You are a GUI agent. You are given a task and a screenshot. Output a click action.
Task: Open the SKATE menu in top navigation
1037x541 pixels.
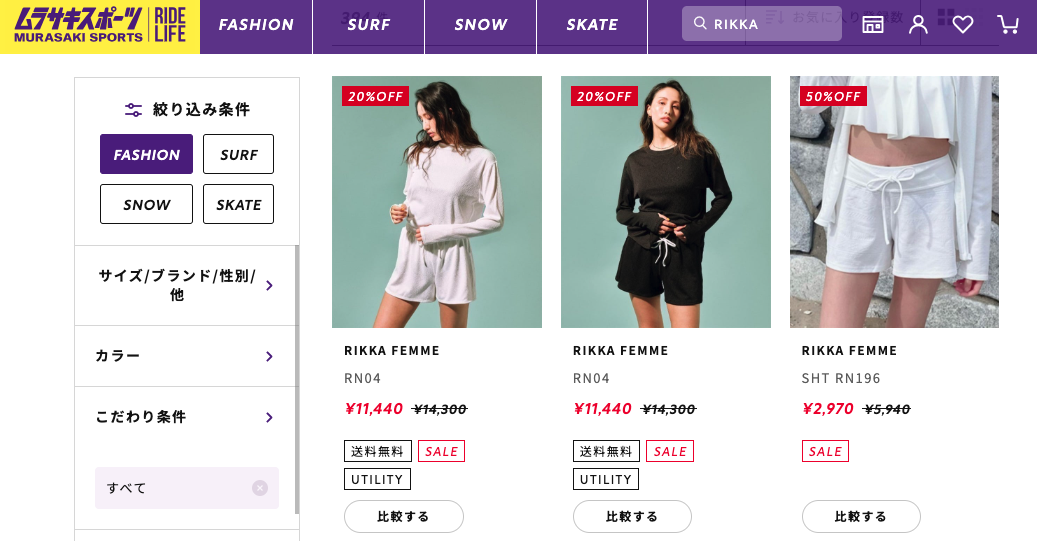(592, 25)
